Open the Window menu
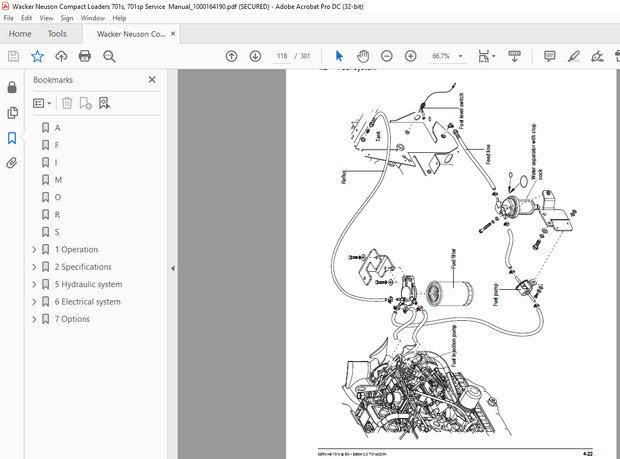The width and height of the screenshot is (620, 459). tap(93, 18)
